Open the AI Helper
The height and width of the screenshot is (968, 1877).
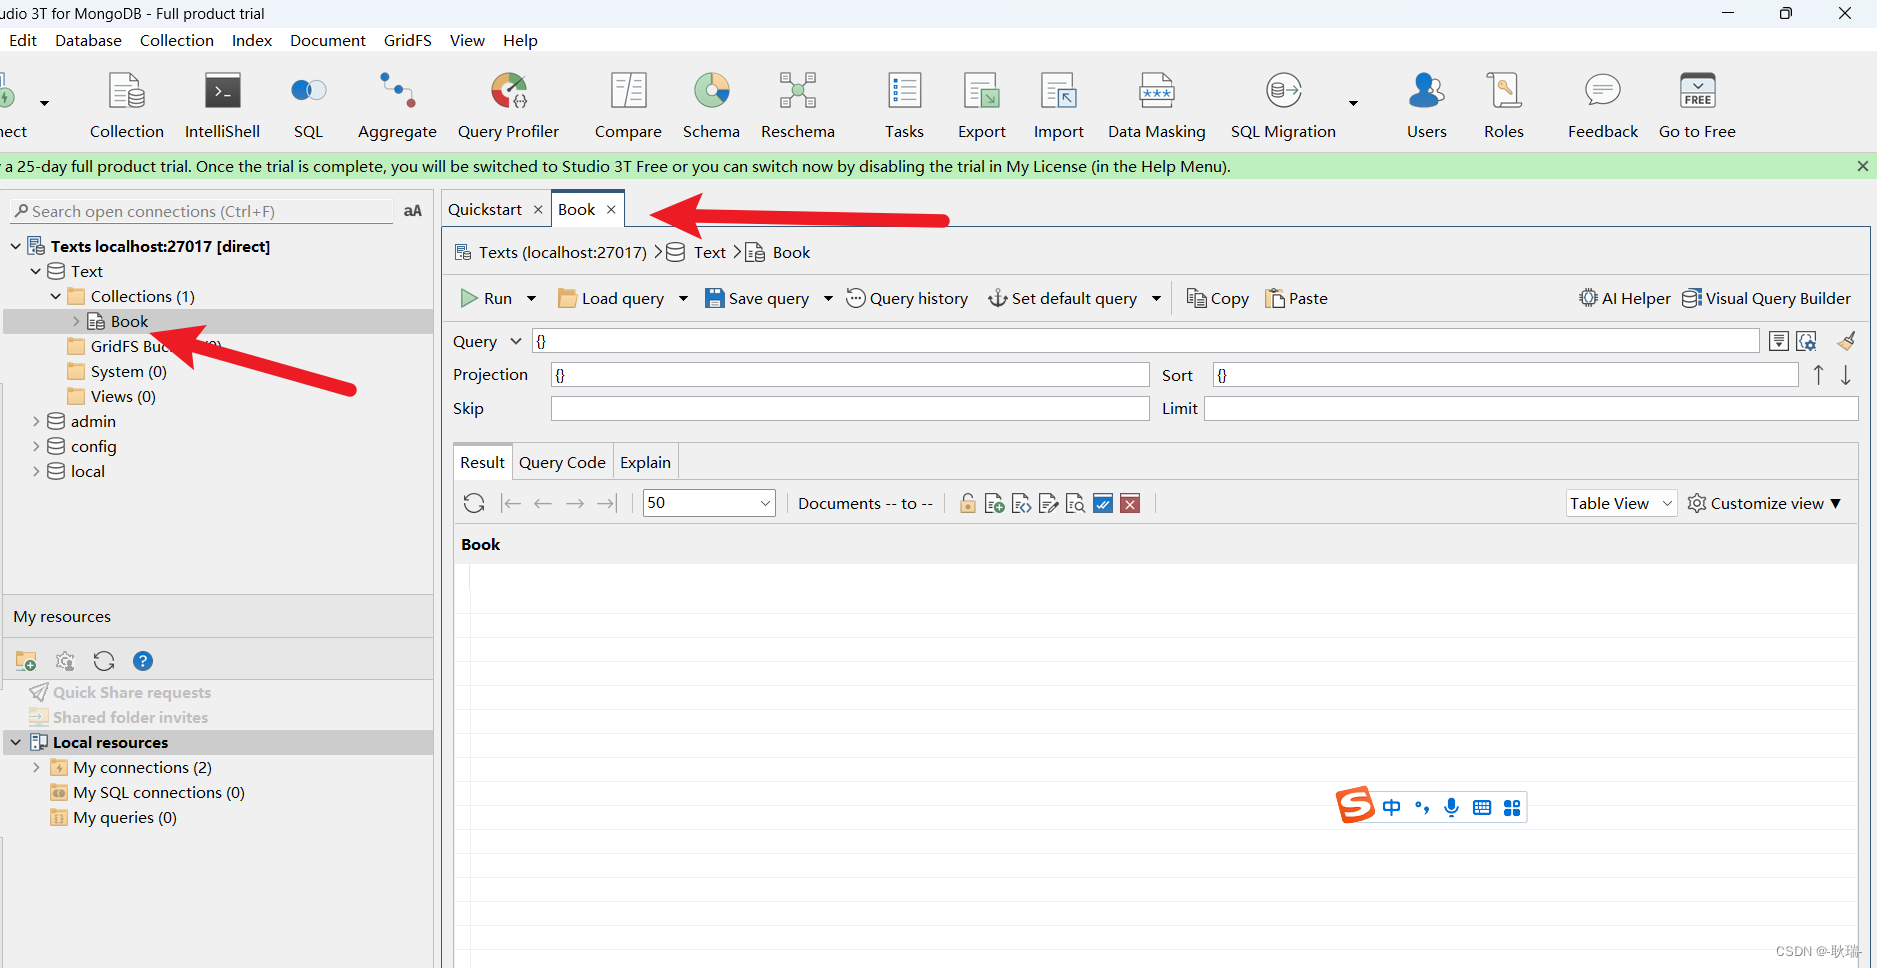pos(1625,298)
